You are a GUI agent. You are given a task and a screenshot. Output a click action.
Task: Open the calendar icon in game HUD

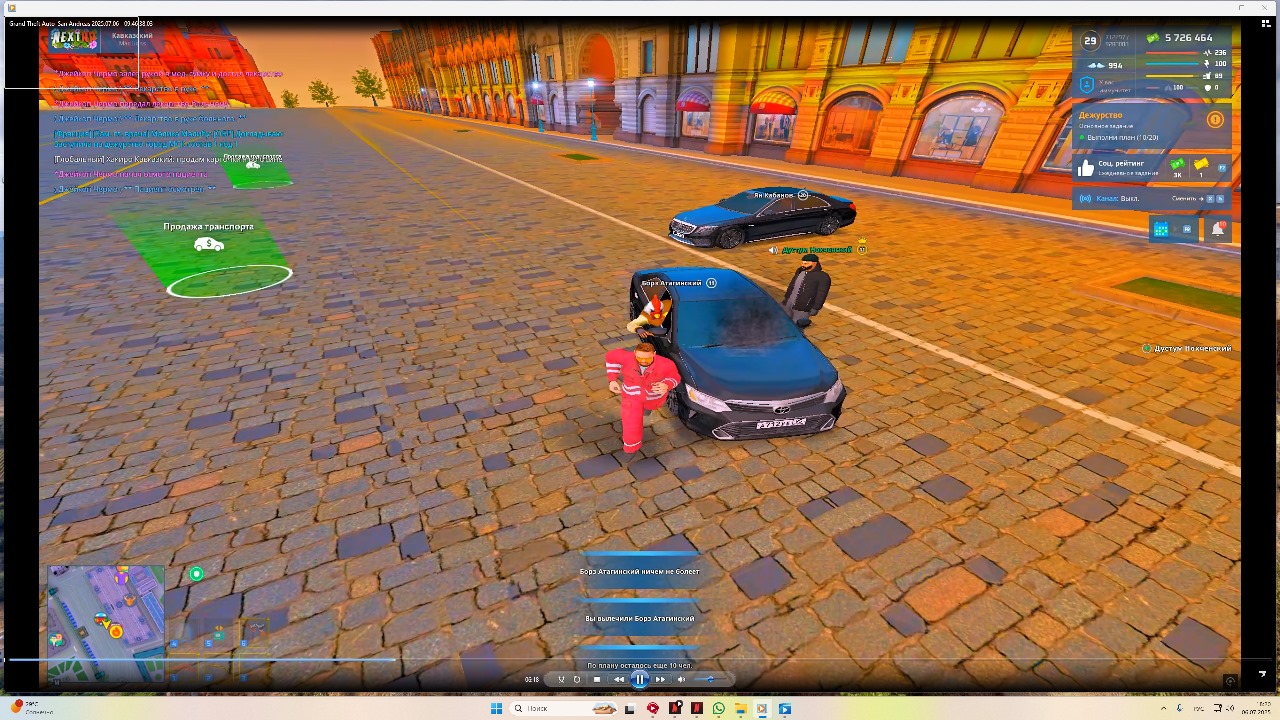pos(1161,229)
